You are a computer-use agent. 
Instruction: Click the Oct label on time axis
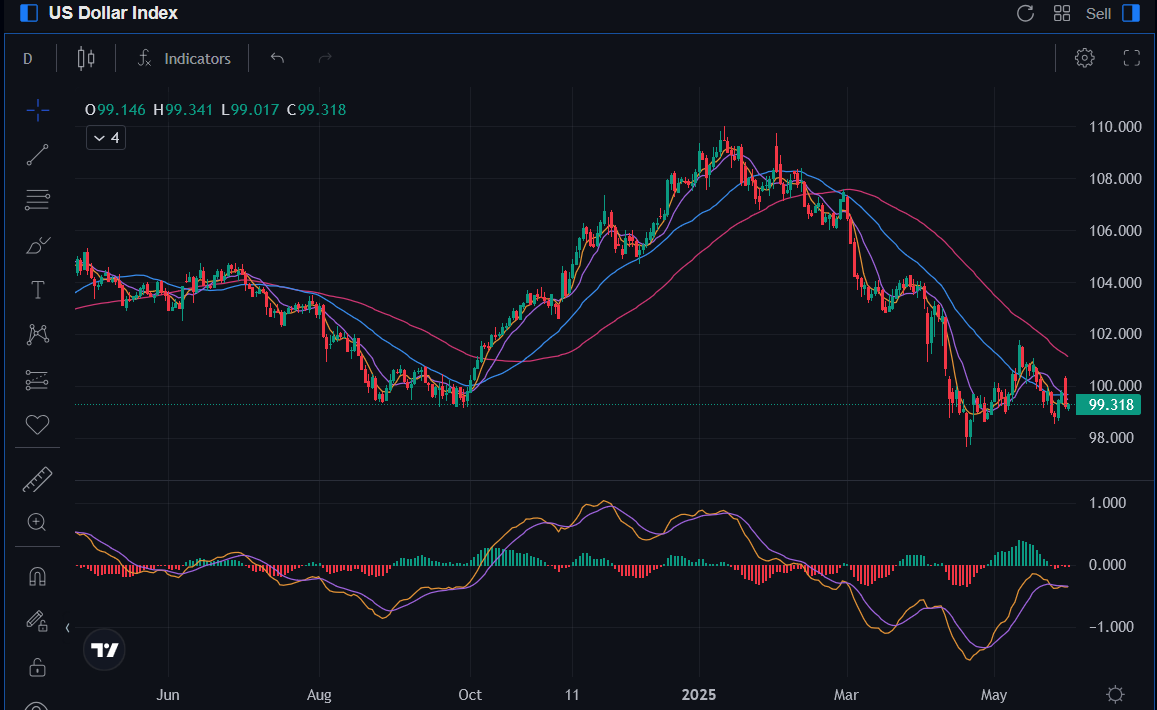(470, 695)
